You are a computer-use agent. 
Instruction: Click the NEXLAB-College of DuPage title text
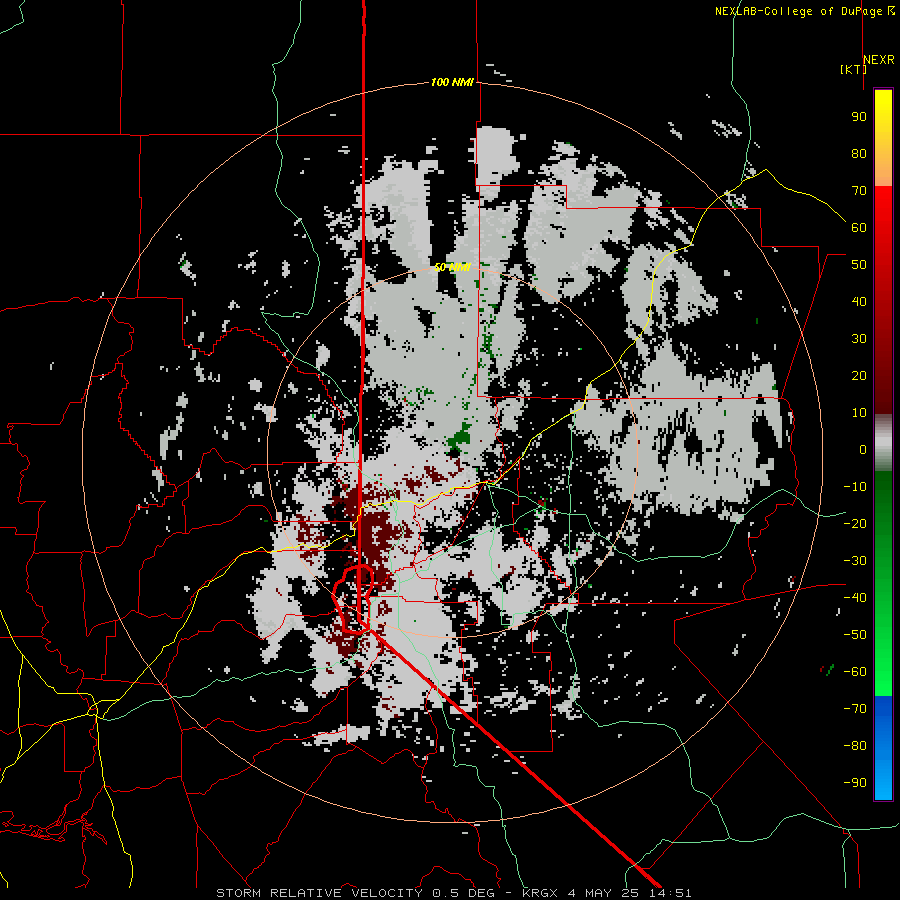[798, 11]
